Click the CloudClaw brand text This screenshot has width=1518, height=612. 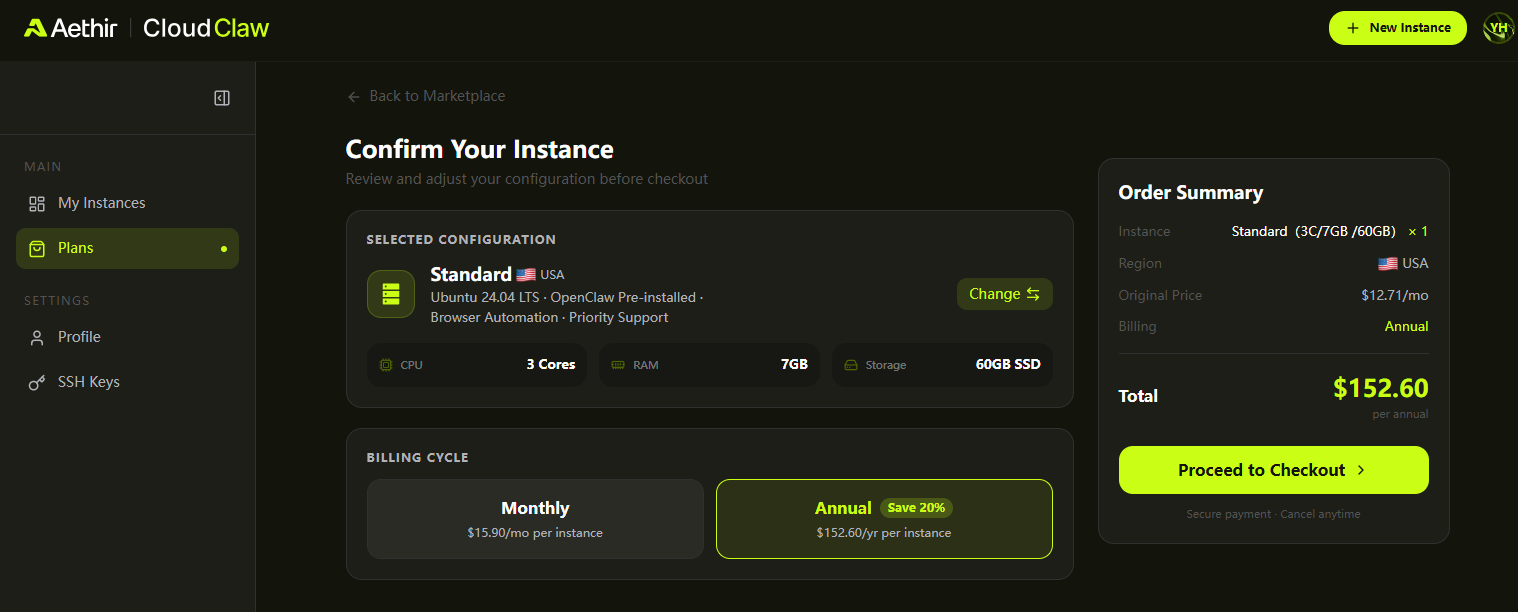pyautogui.click(x=206, y=28)
